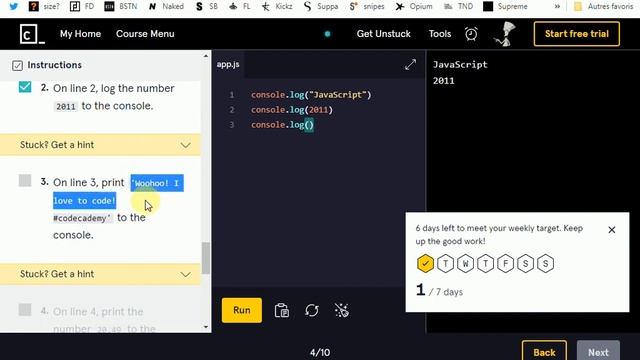Toggle the step 3 unchecked checkbox
Screen dimensions: 640x360
[x=25, y=180]
